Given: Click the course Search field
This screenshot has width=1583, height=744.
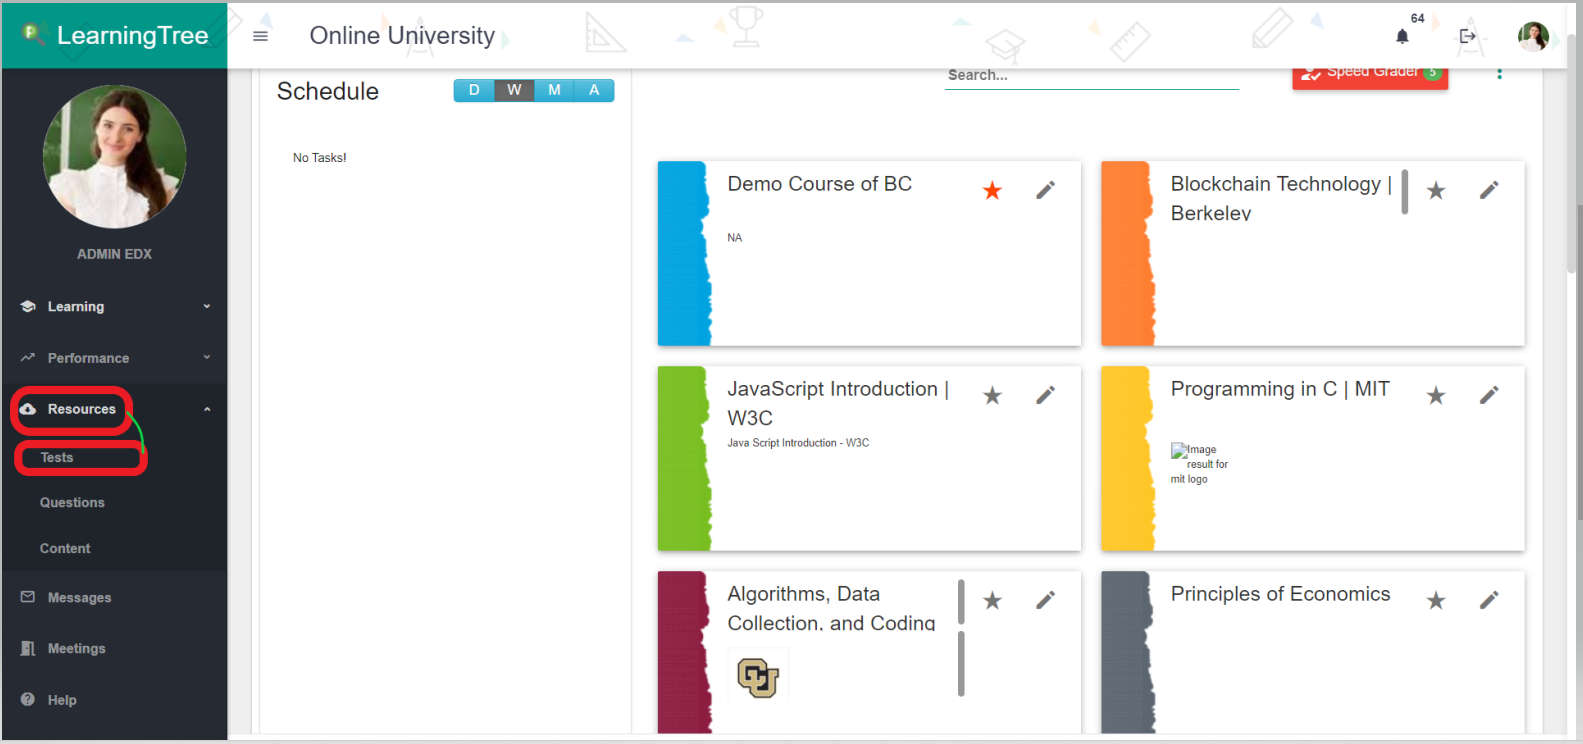Looking at the screenshot, I should 1090,76.
